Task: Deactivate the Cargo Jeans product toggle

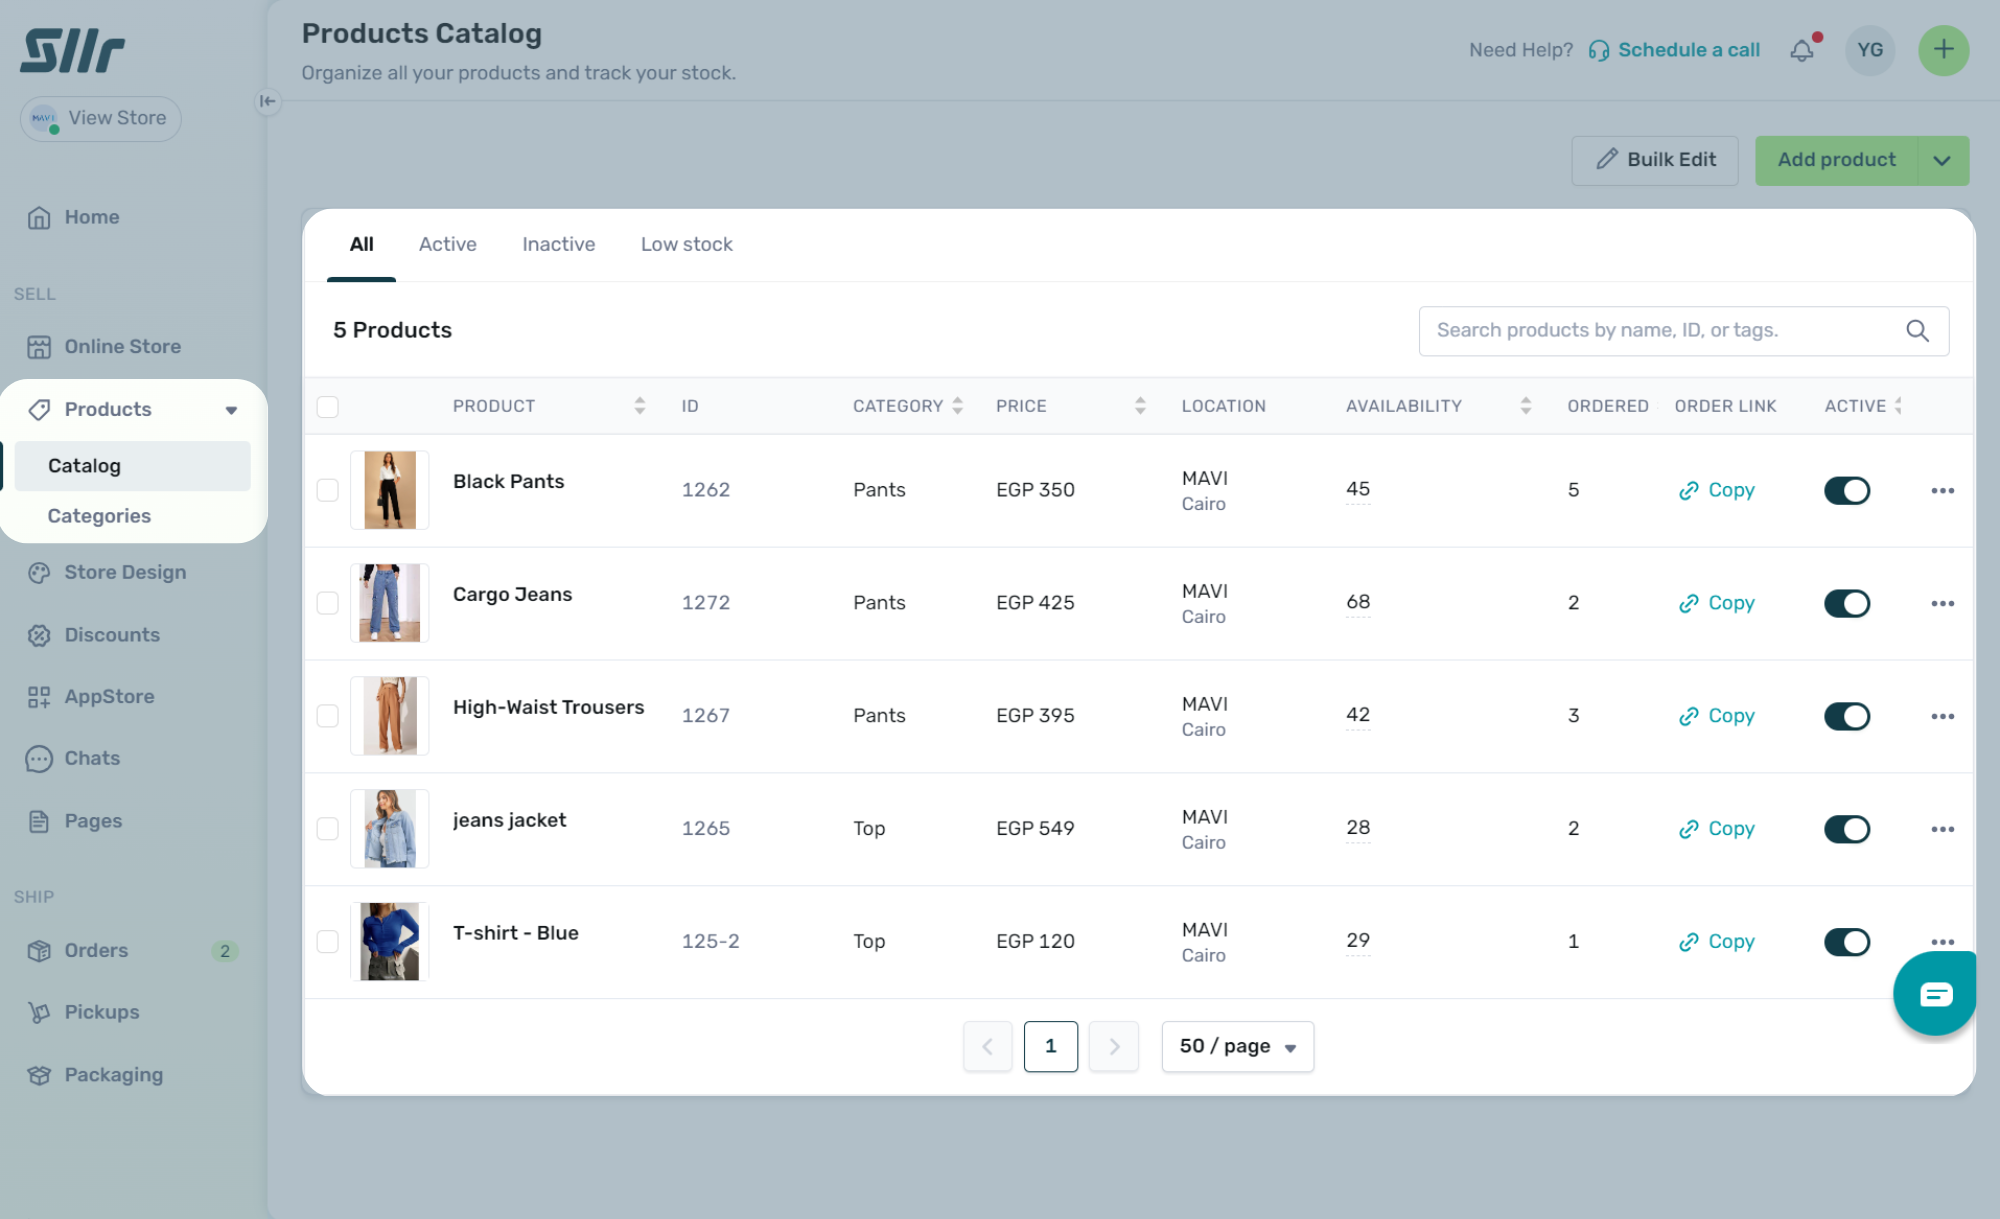Action: coord(1846,603)
